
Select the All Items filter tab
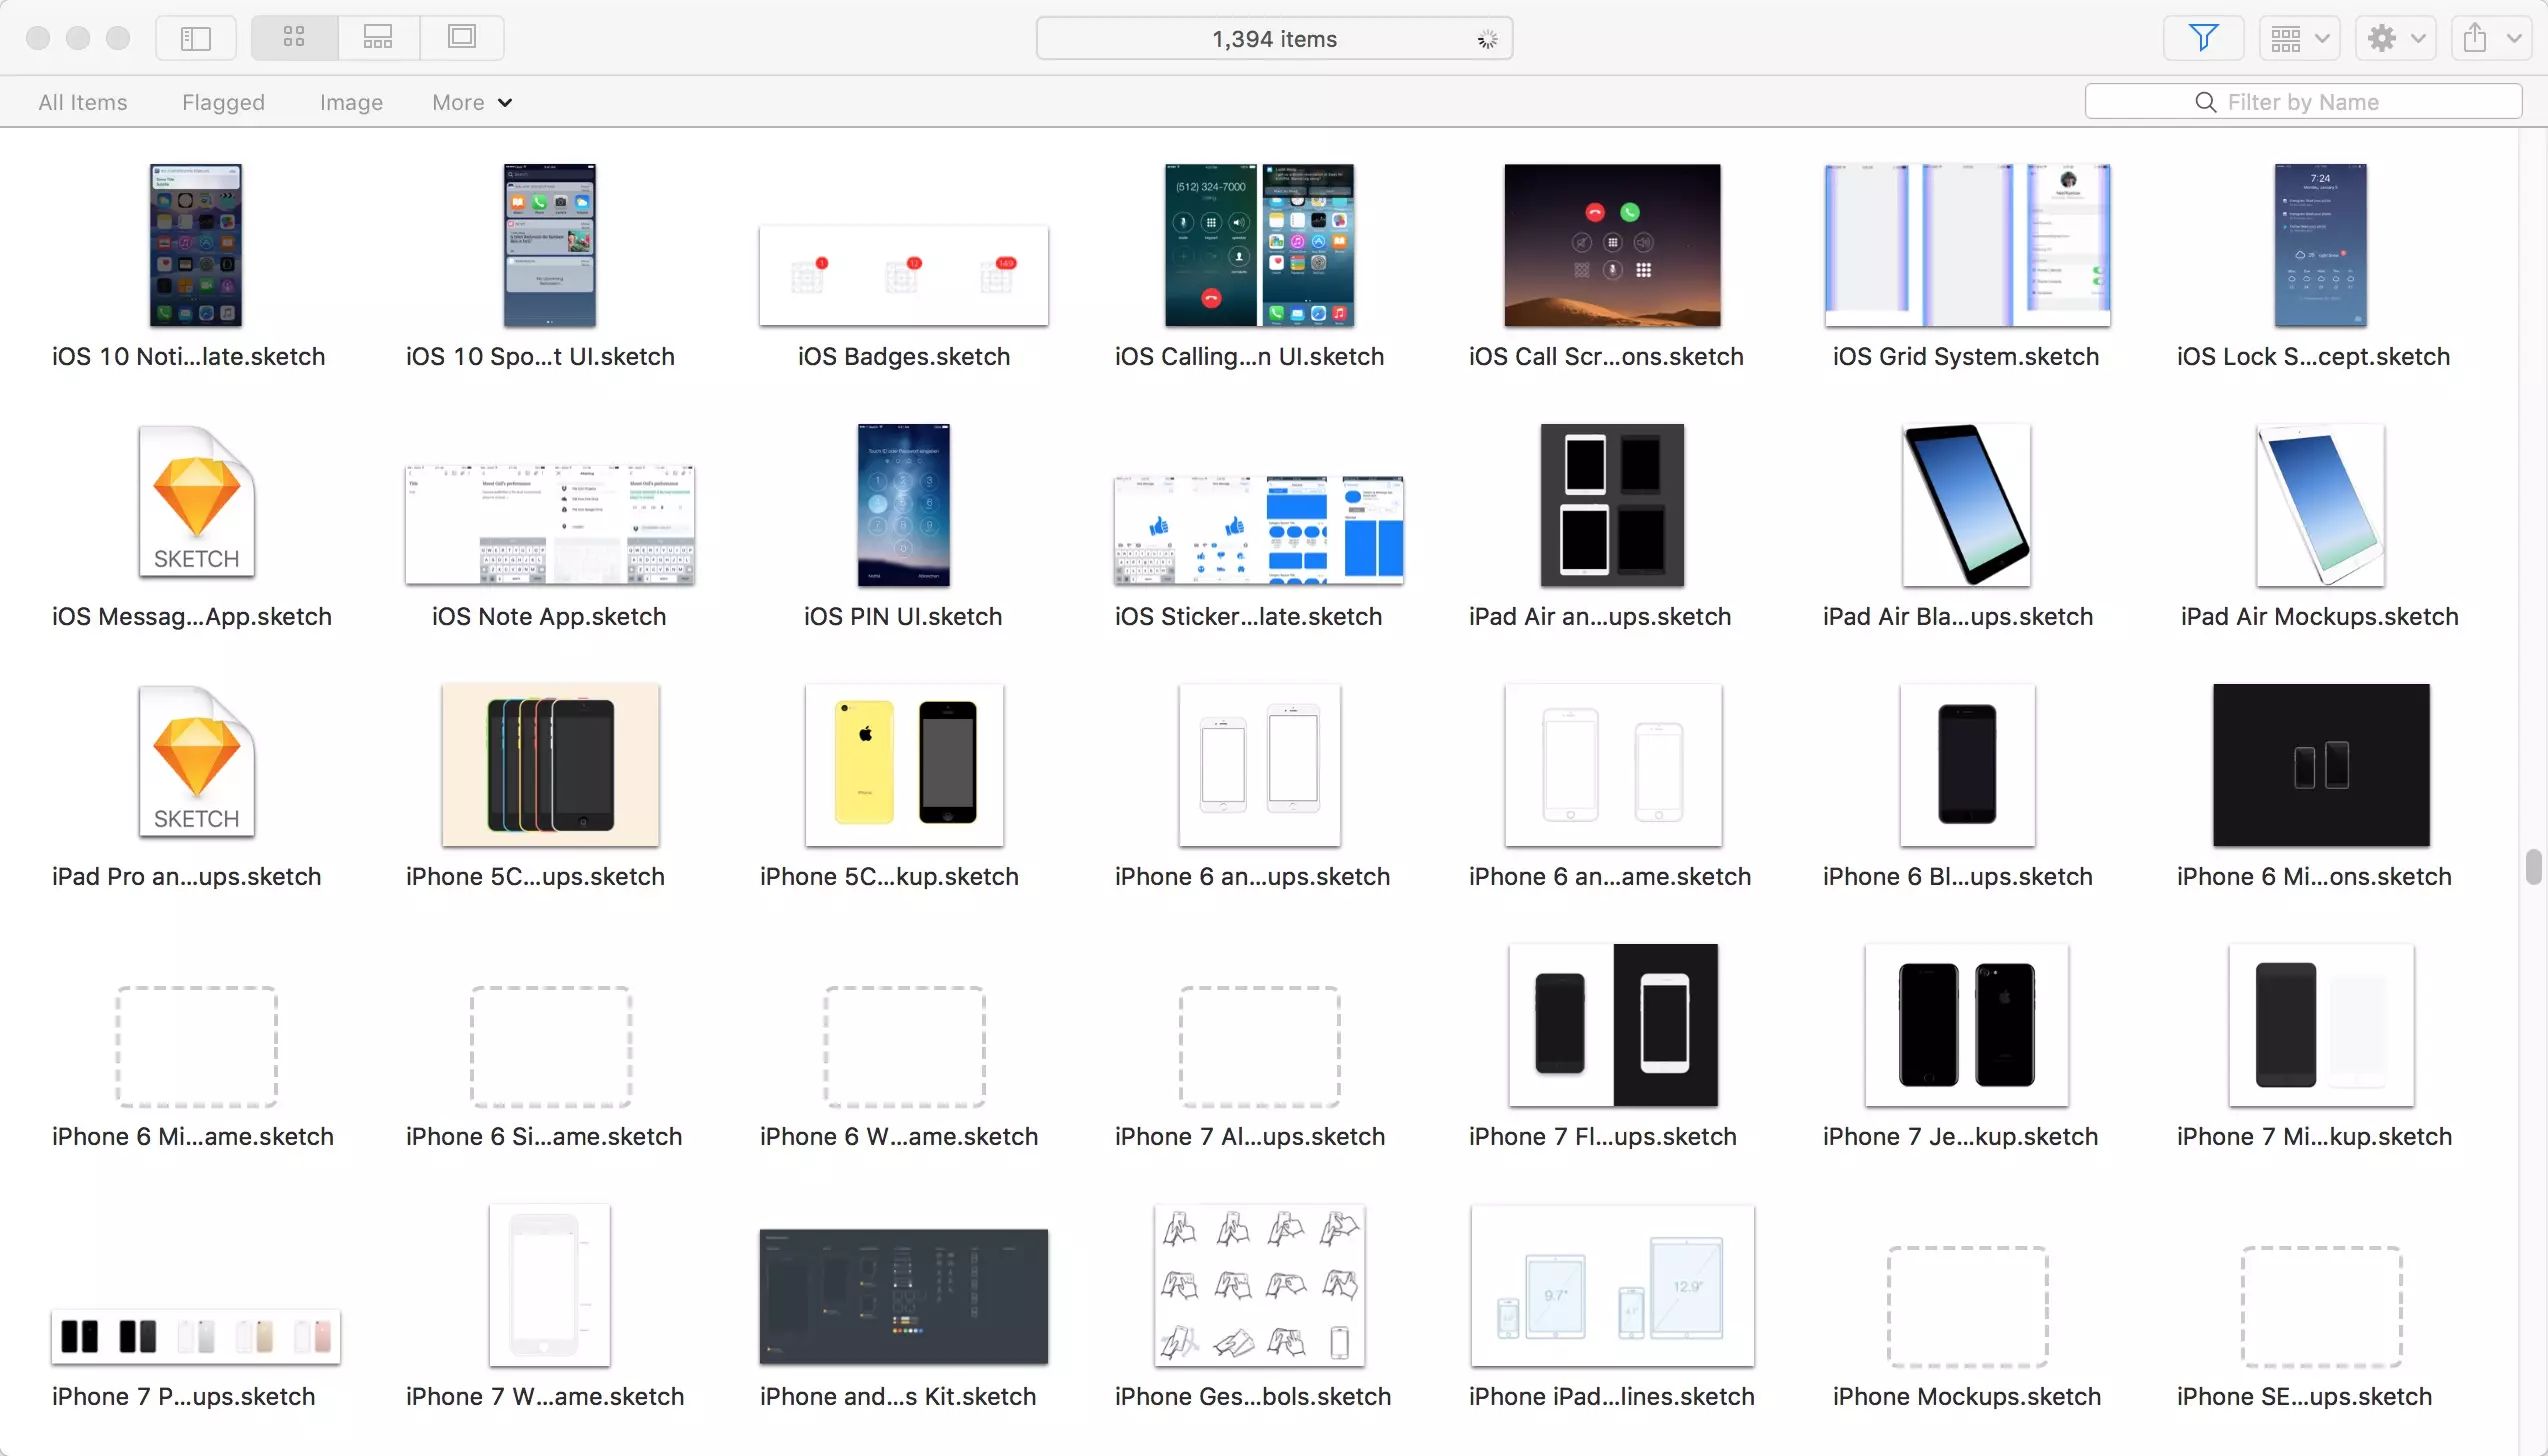coord(83,102)
